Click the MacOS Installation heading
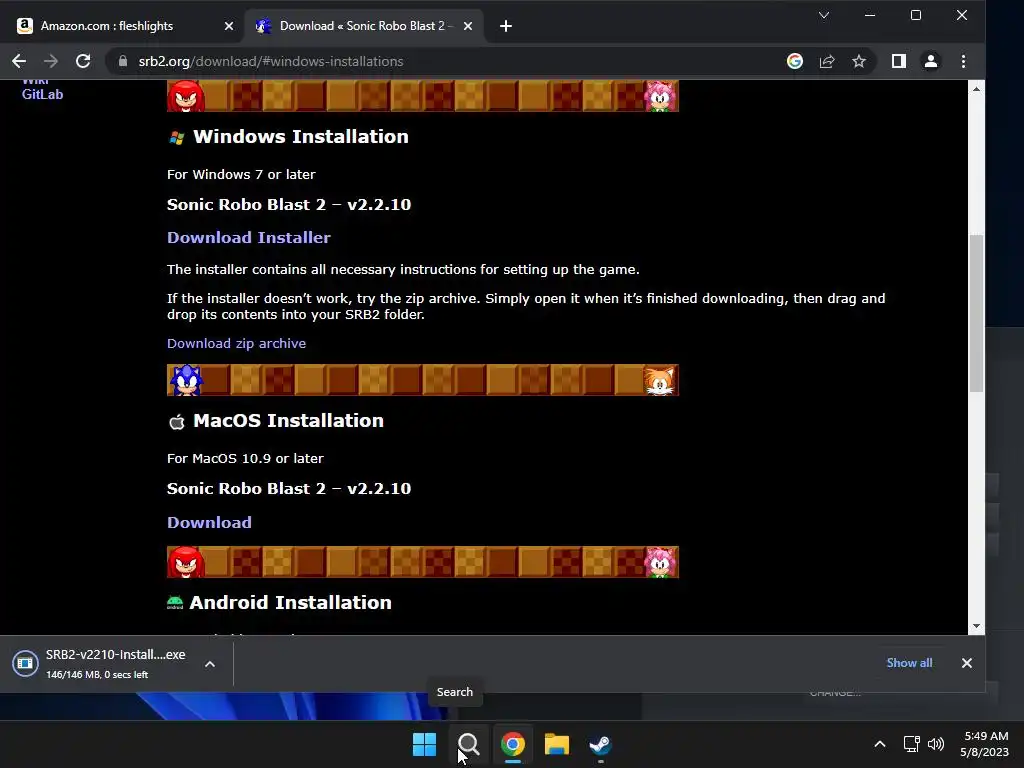 coord(288,421)
